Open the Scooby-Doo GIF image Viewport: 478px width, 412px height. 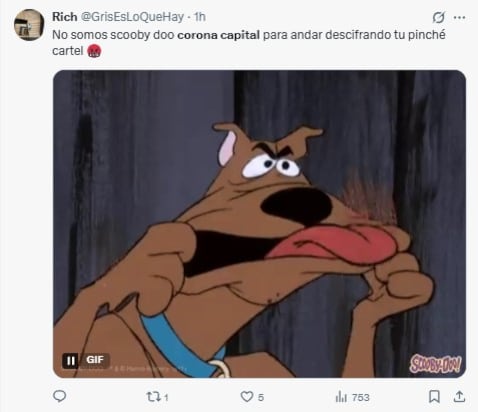point(259,224)
